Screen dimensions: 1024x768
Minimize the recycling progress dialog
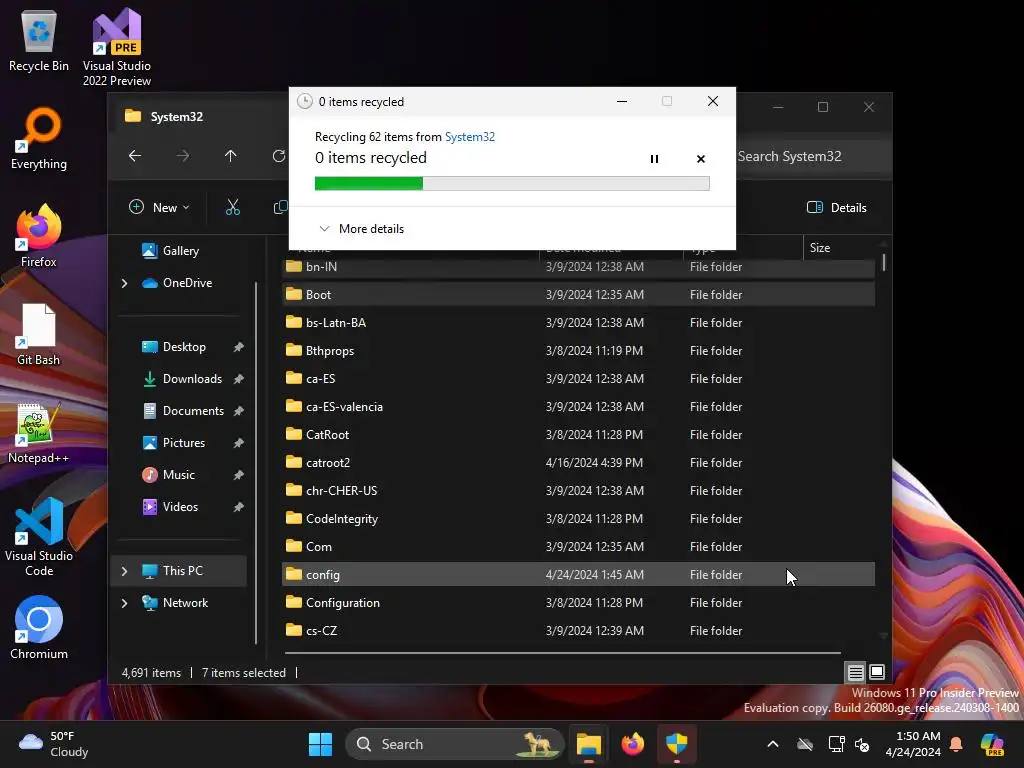tap(622, 101)
